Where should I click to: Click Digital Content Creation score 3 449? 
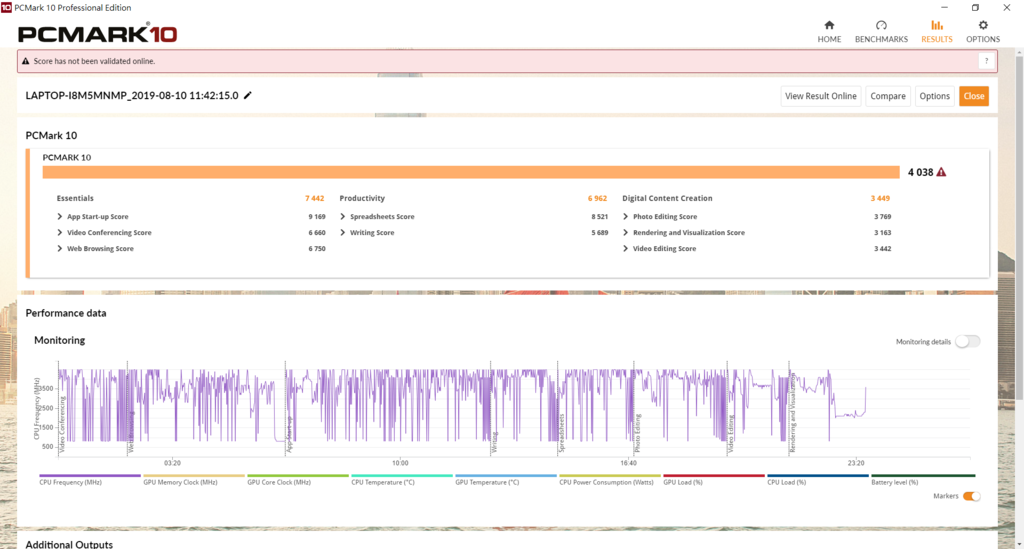click(880, 198)
